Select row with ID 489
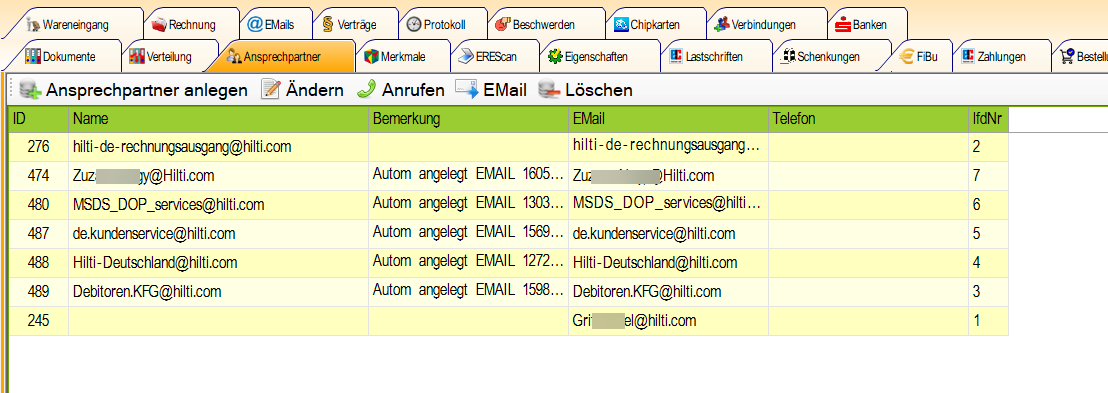The width and height of the screenshot is (1108, 393). (508, 291)
